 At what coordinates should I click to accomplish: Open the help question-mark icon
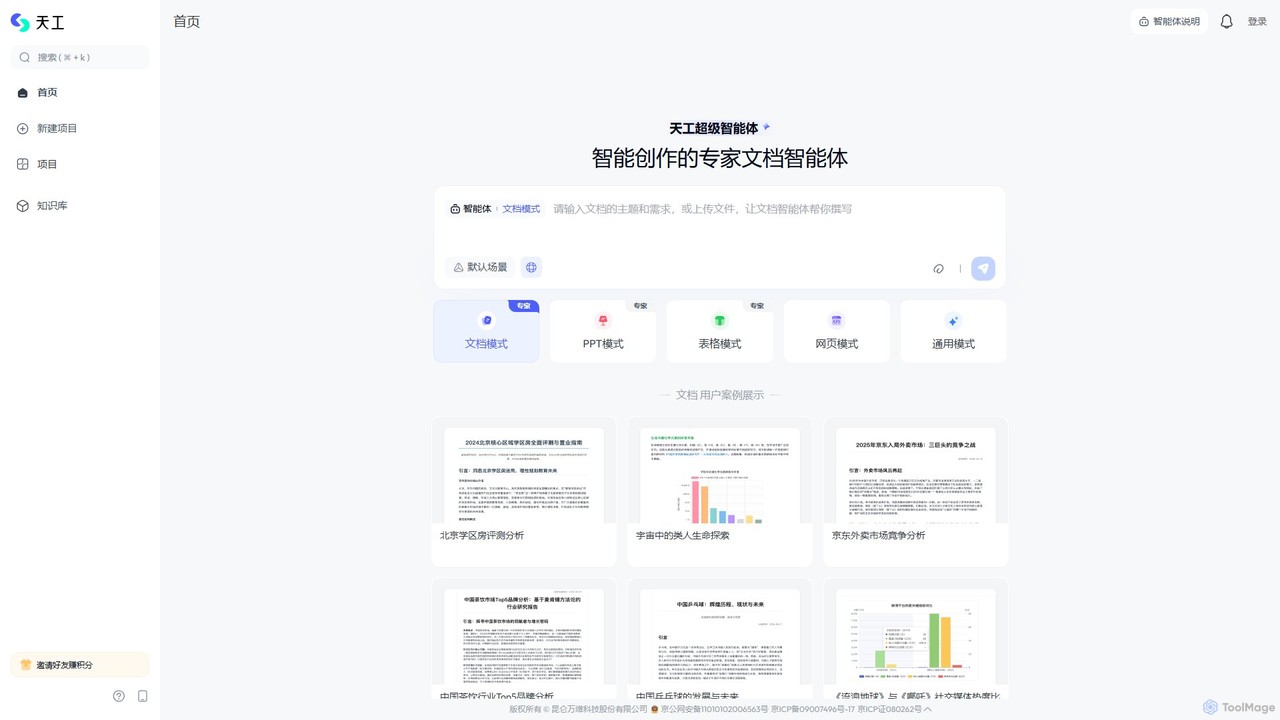point(119,696)
